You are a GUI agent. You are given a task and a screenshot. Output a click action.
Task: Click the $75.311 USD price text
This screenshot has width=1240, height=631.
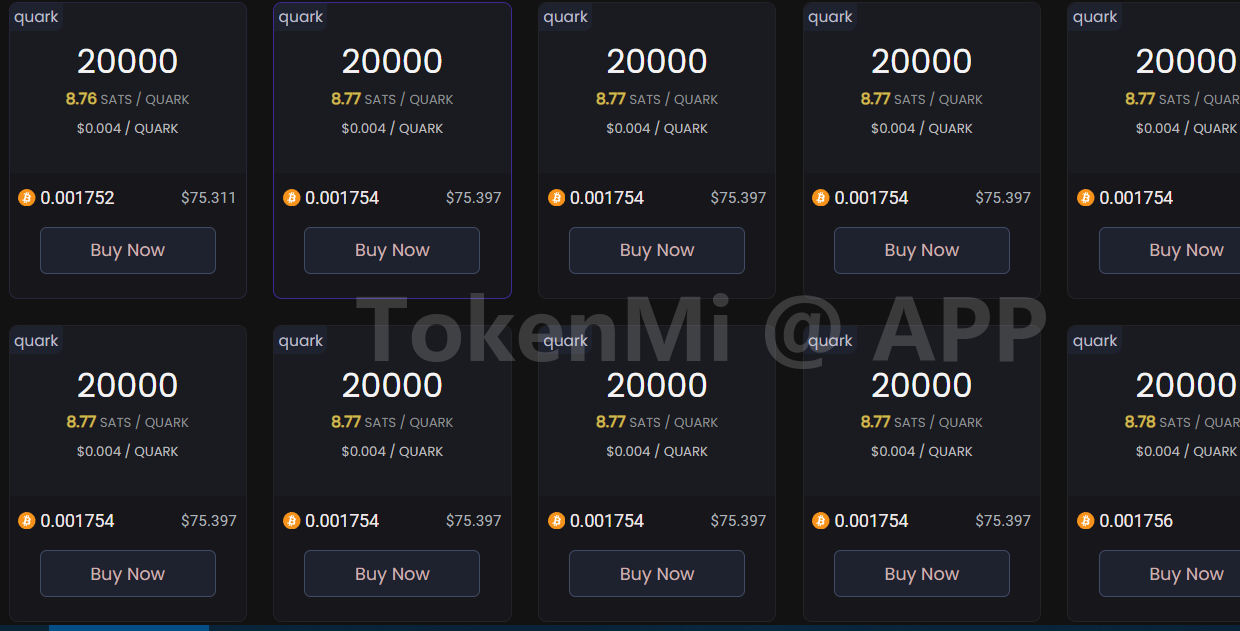[208, 198]
